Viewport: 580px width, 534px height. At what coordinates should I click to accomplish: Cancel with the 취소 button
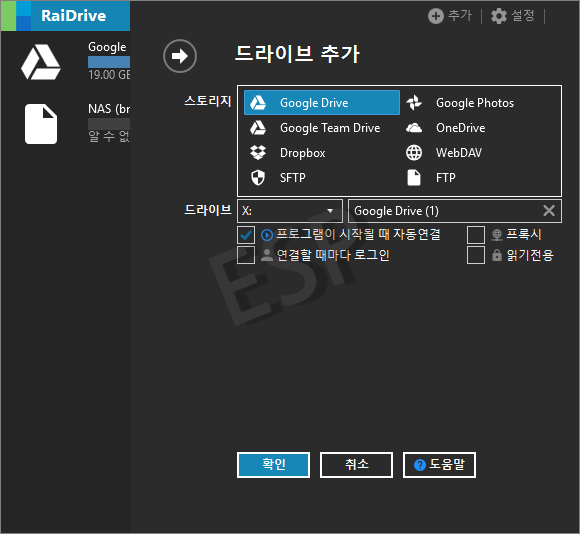click(356, 464)
